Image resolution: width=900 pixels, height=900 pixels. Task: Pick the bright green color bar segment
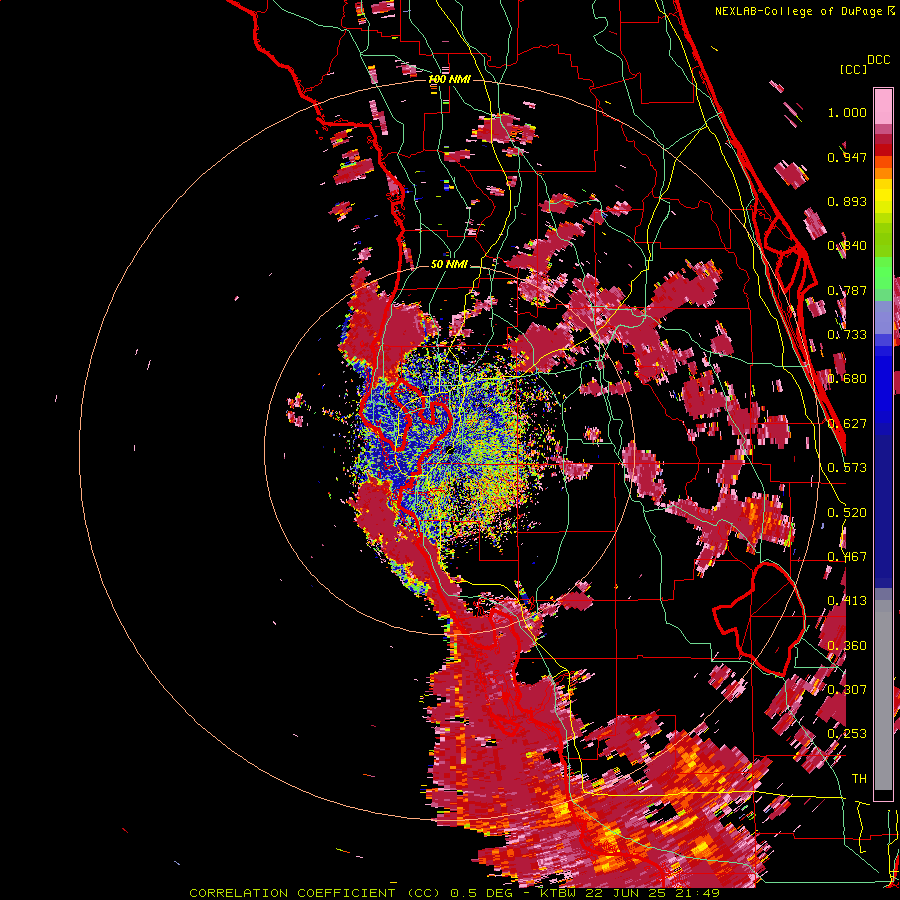pyautogui.click(x=883, y=273)
